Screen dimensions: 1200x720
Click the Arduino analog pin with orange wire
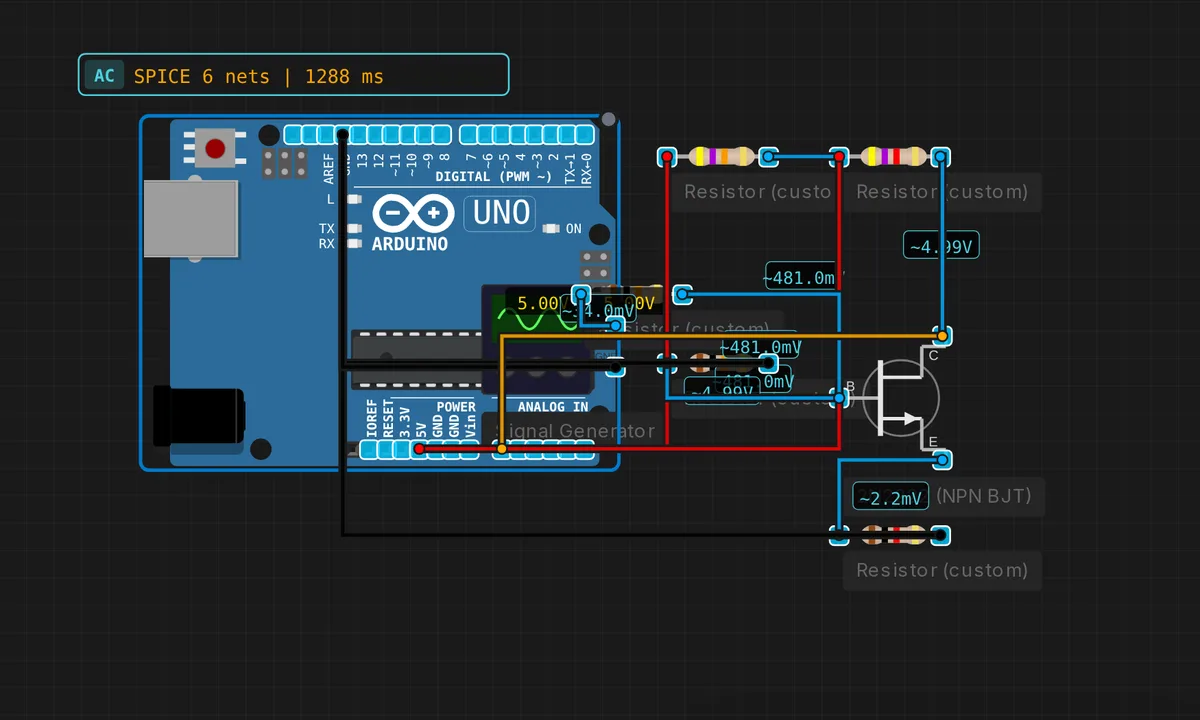point(502,449)
